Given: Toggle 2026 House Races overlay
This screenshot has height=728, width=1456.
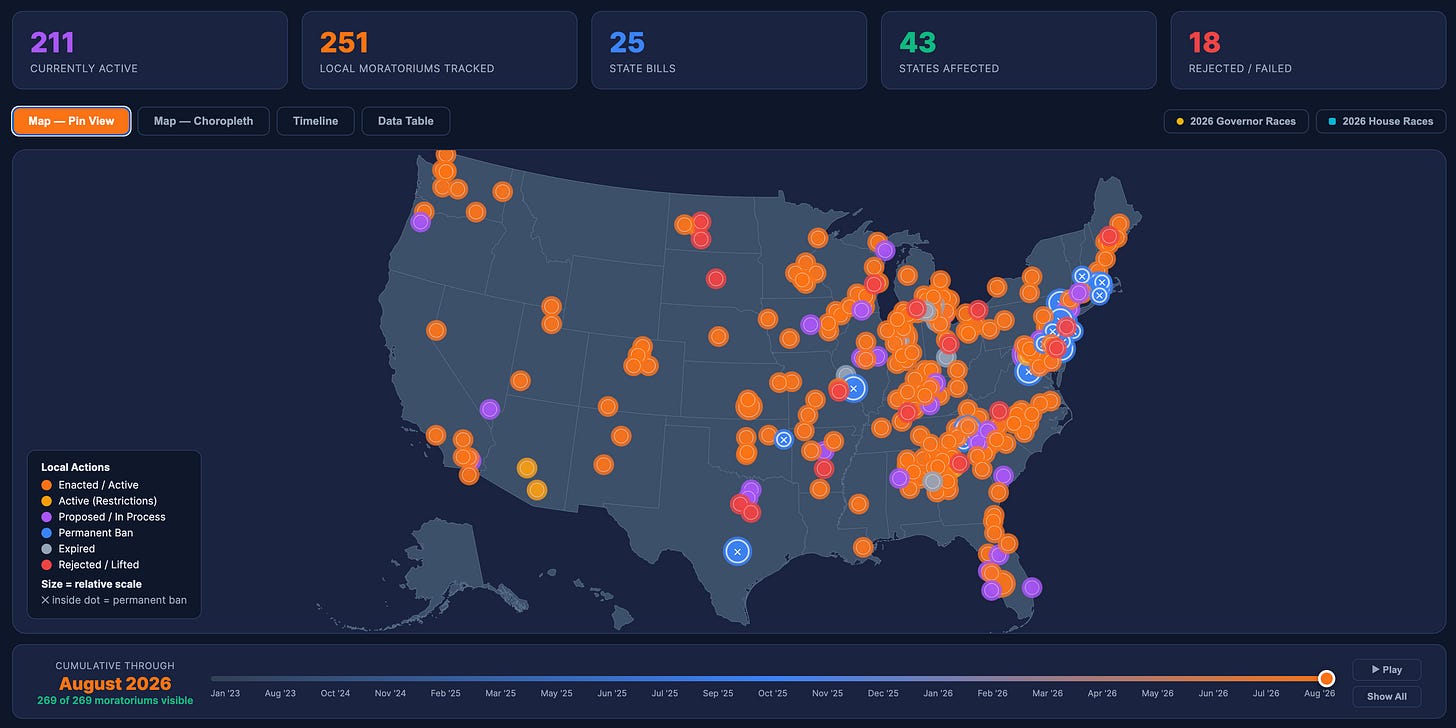Looking at the screenshot, I should (x=1381, y=121).
